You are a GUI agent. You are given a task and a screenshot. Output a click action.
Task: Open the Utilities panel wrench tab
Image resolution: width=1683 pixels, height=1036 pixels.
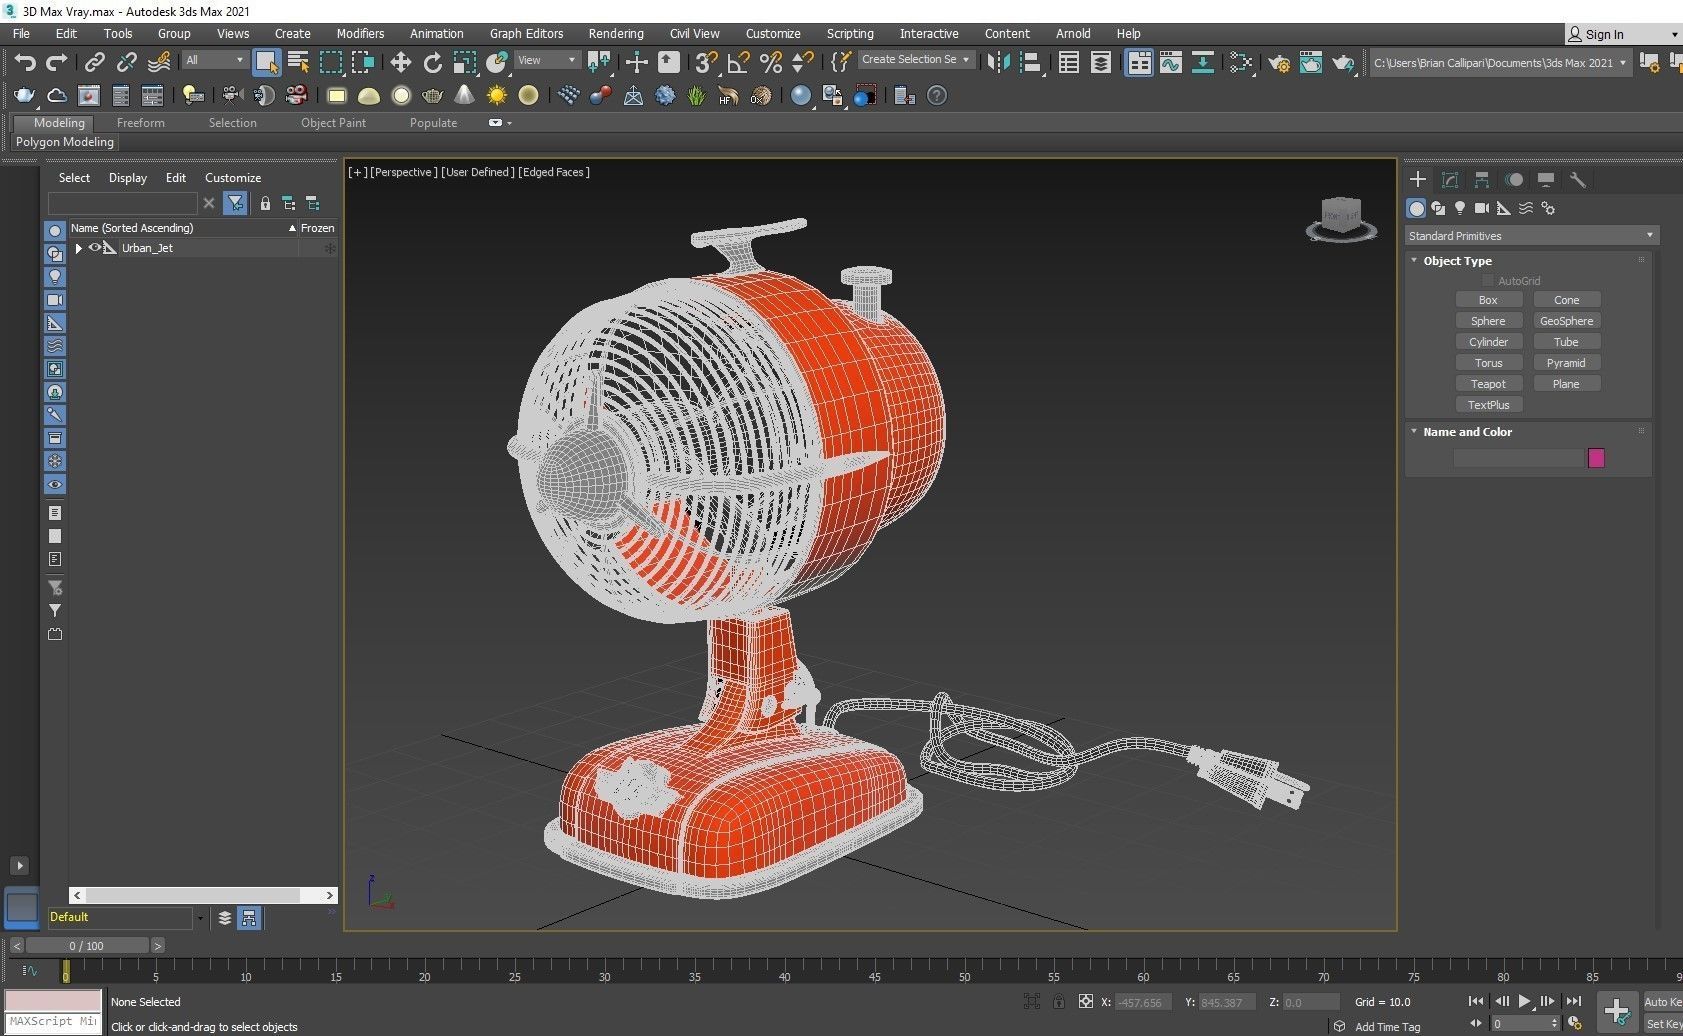pyautogui.click(x=1578, y=180)
